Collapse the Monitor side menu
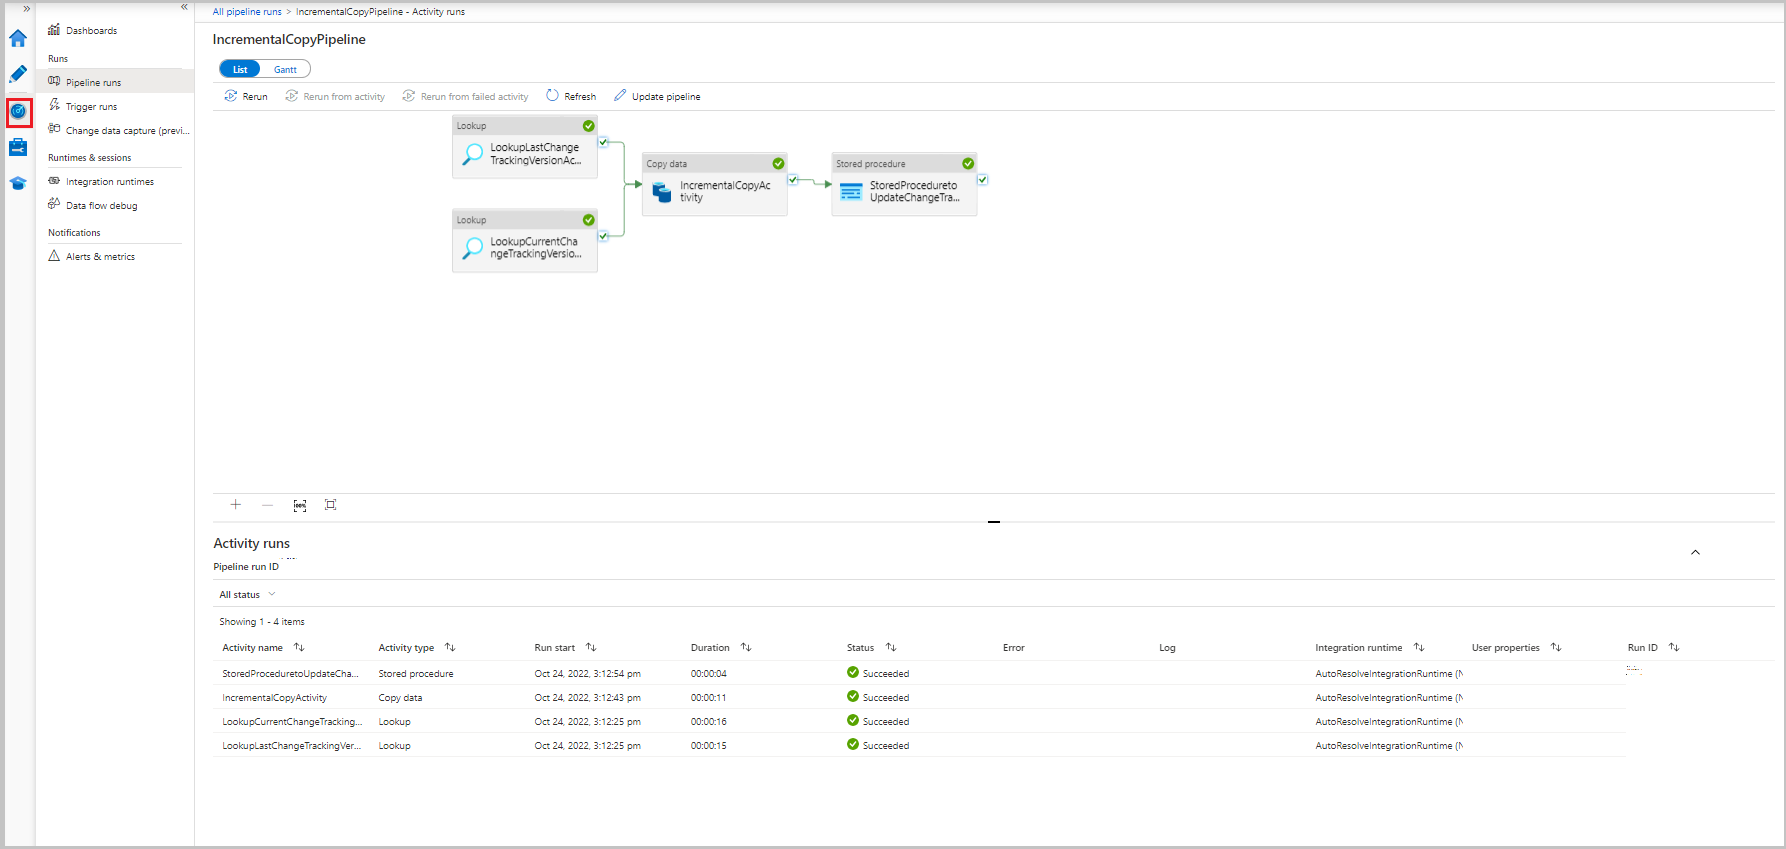1786x849 pixels. [184, 7]
